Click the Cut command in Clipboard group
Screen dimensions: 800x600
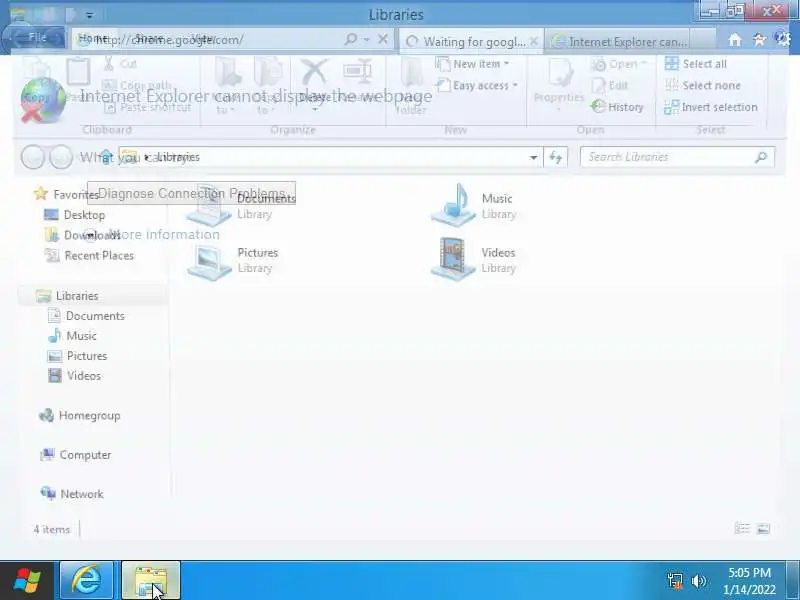[121, 64]
